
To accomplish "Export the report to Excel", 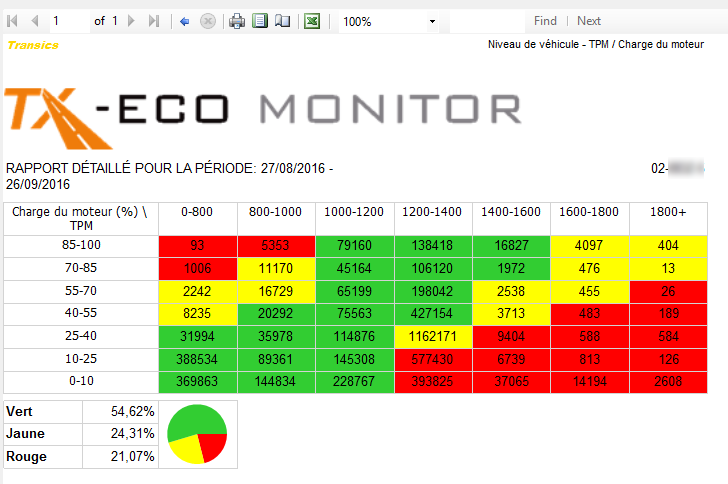I will pyautogui.click(x=312, y=21).
